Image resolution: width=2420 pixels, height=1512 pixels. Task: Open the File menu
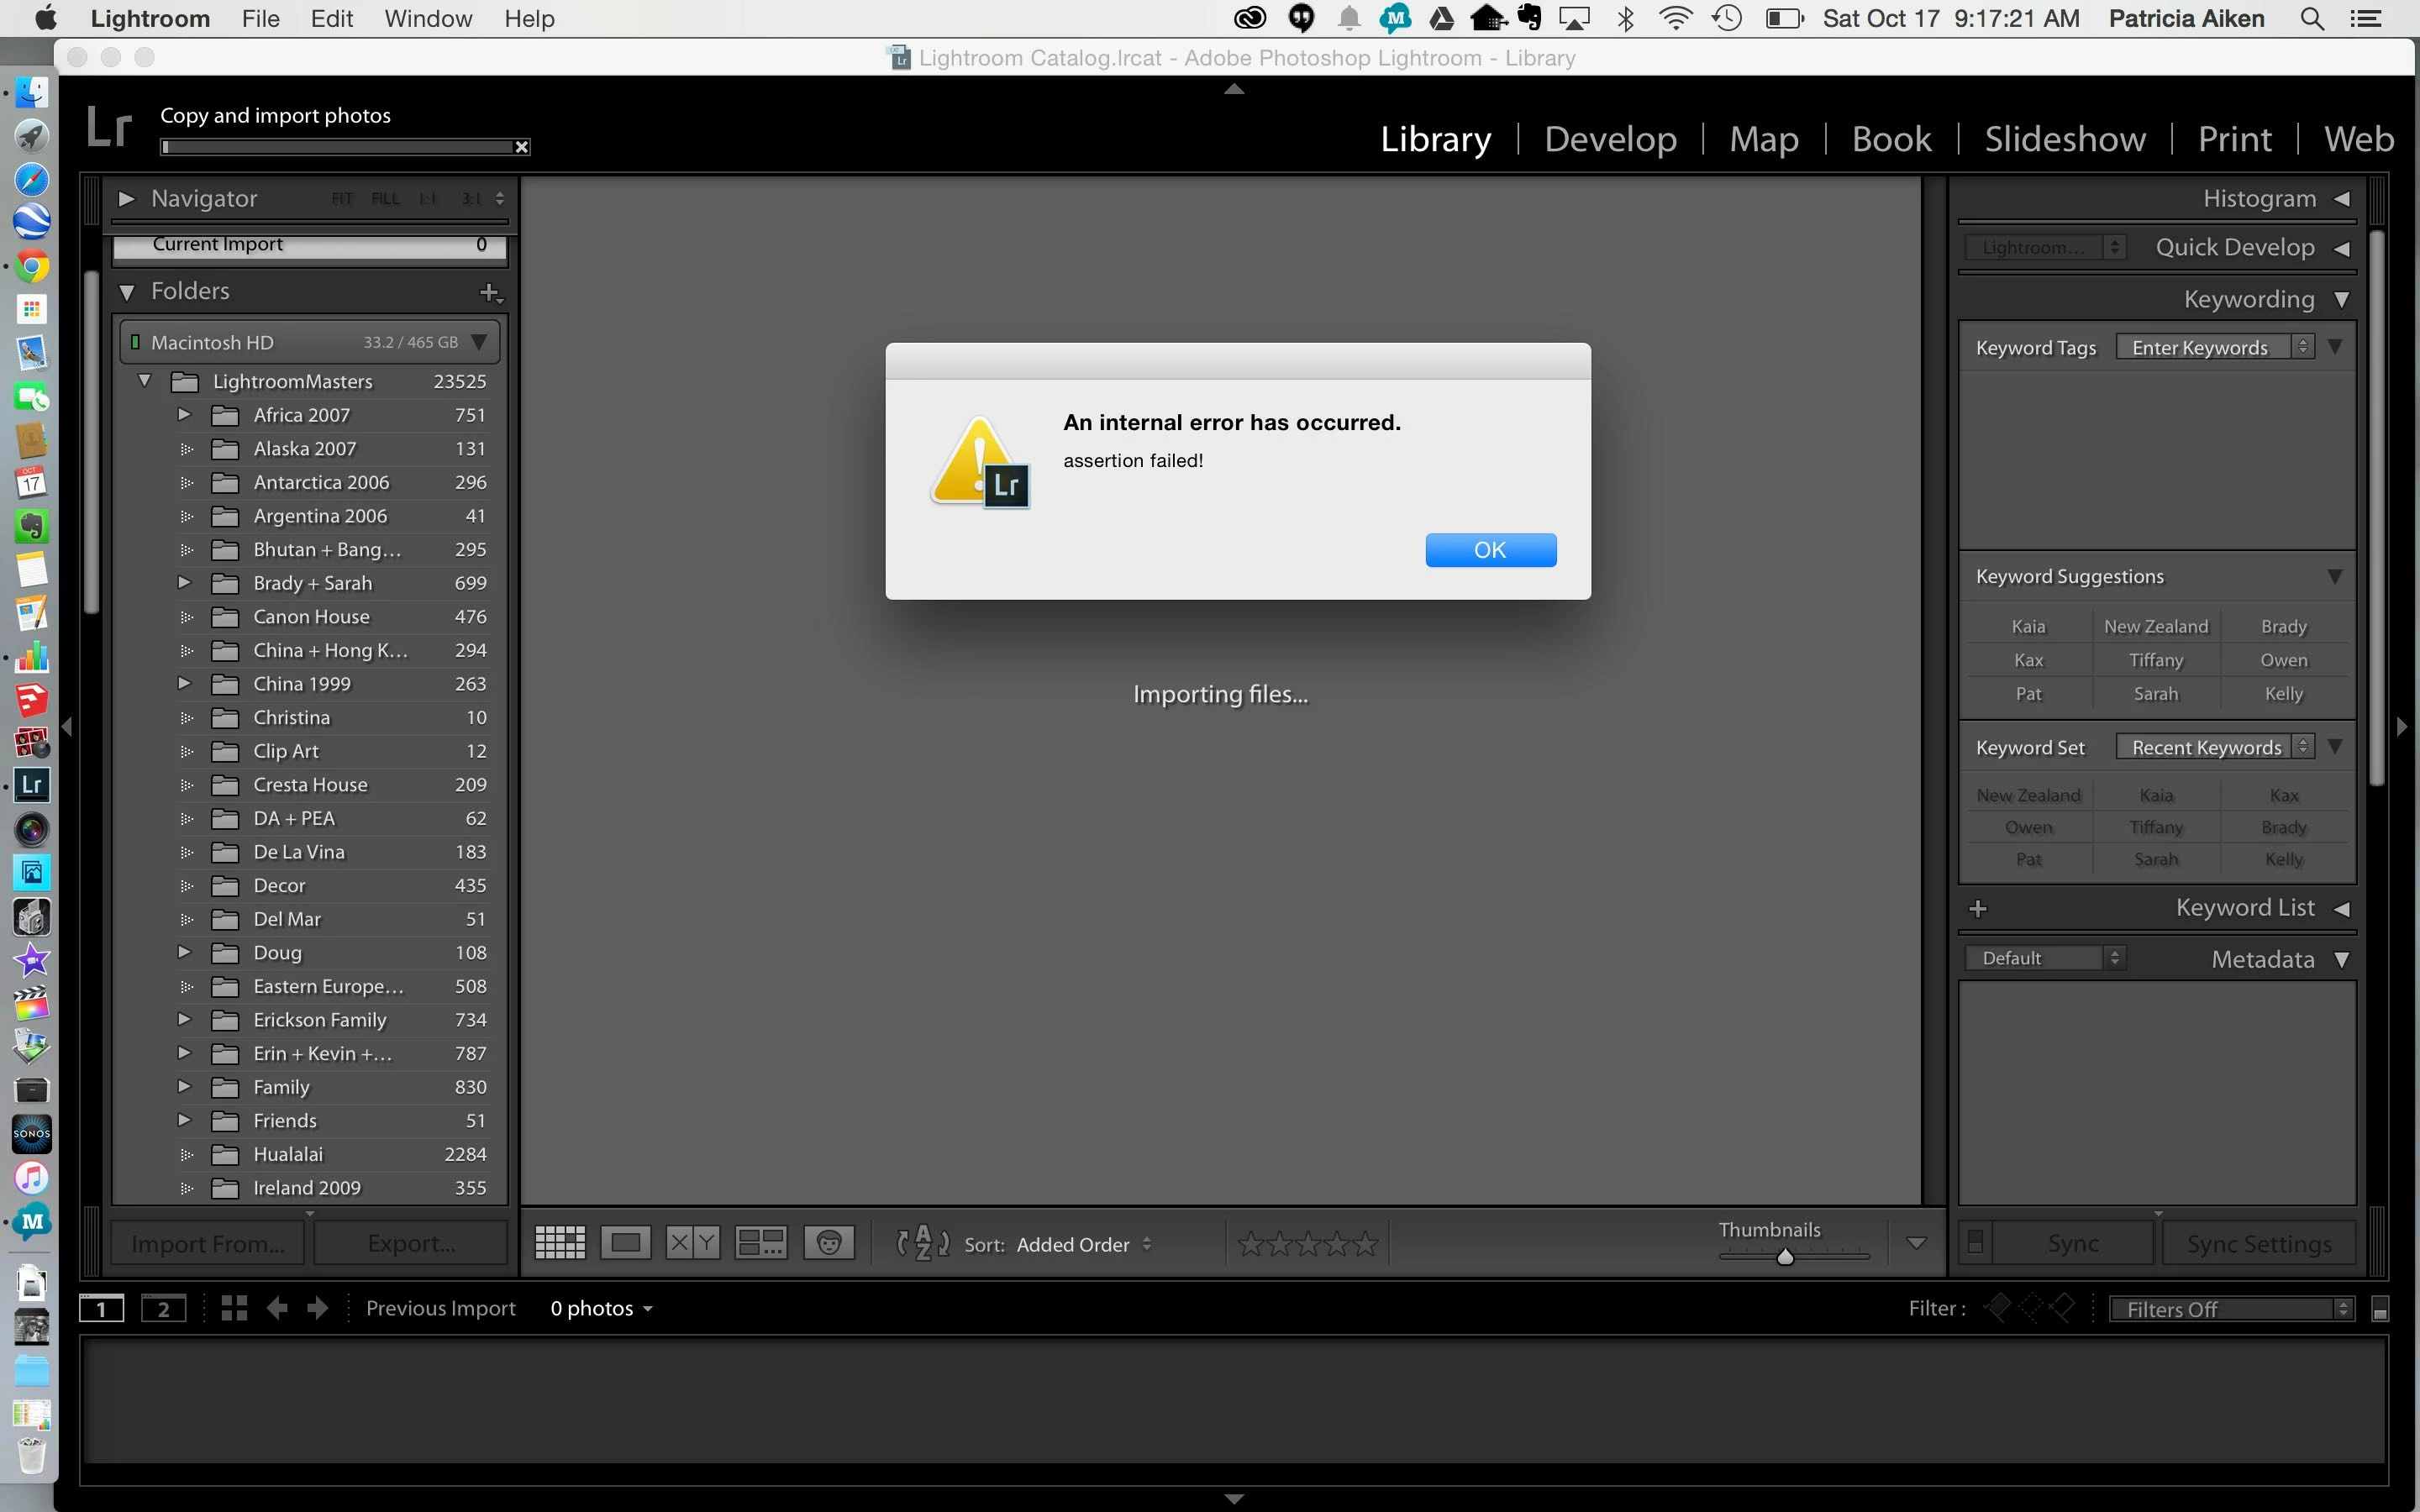coord(260,19)
